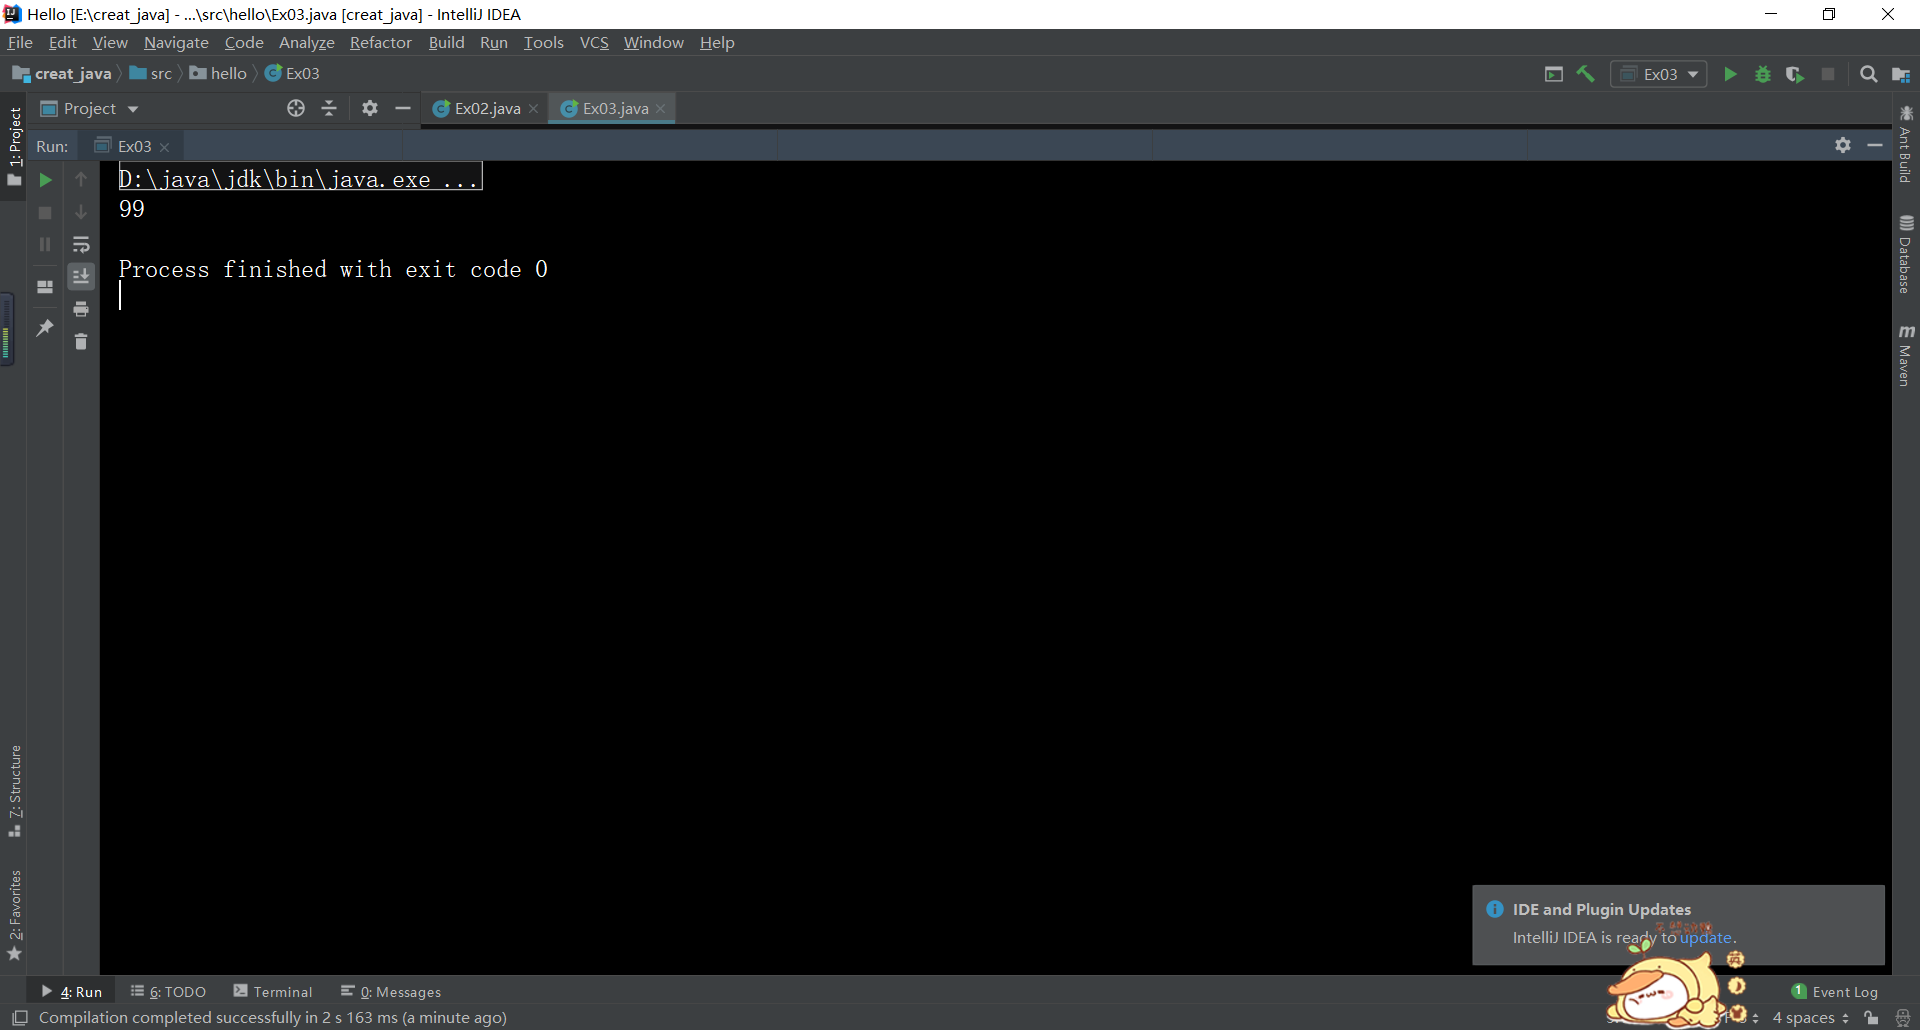Close the Ex02.java tab
Viewport: 1920px width, 1030px height.
tap(534, 109)
